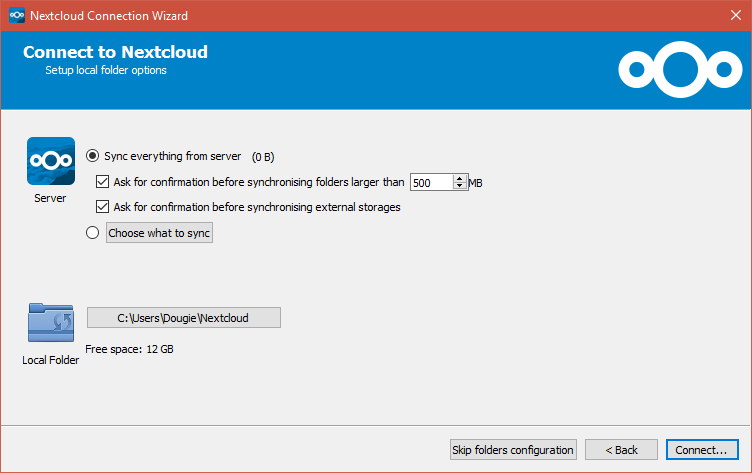Screen dimensions: 752x473
Task: Click Skip folders configuration button
Action: click(513, 449)
